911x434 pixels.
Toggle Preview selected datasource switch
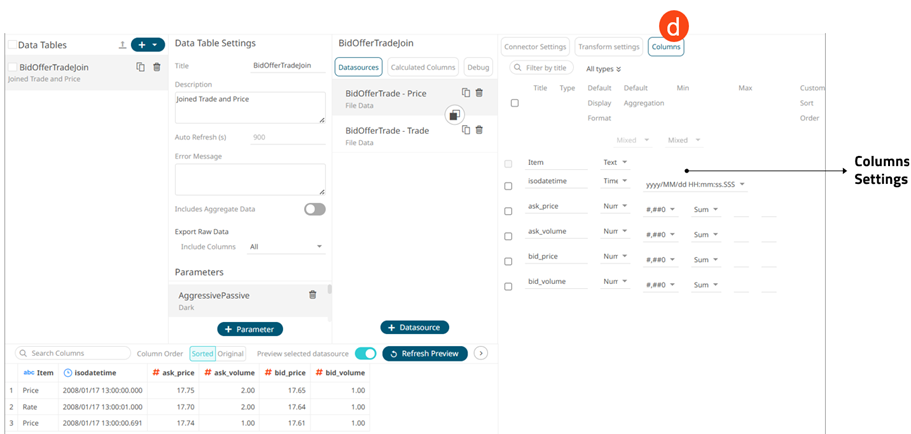click(x=365, y=353)
